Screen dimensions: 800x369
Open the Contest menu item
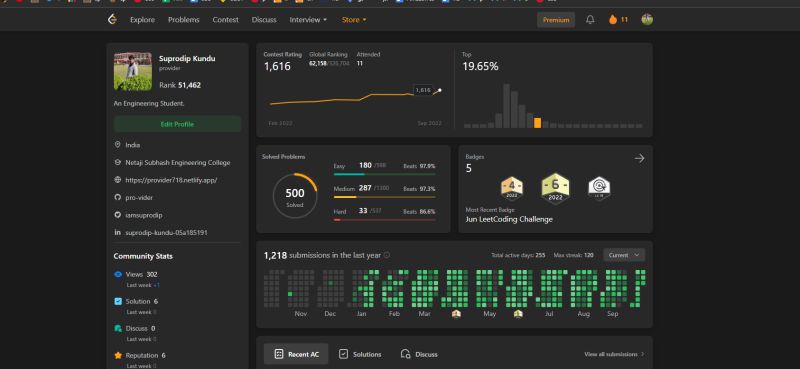coord(226,20)
